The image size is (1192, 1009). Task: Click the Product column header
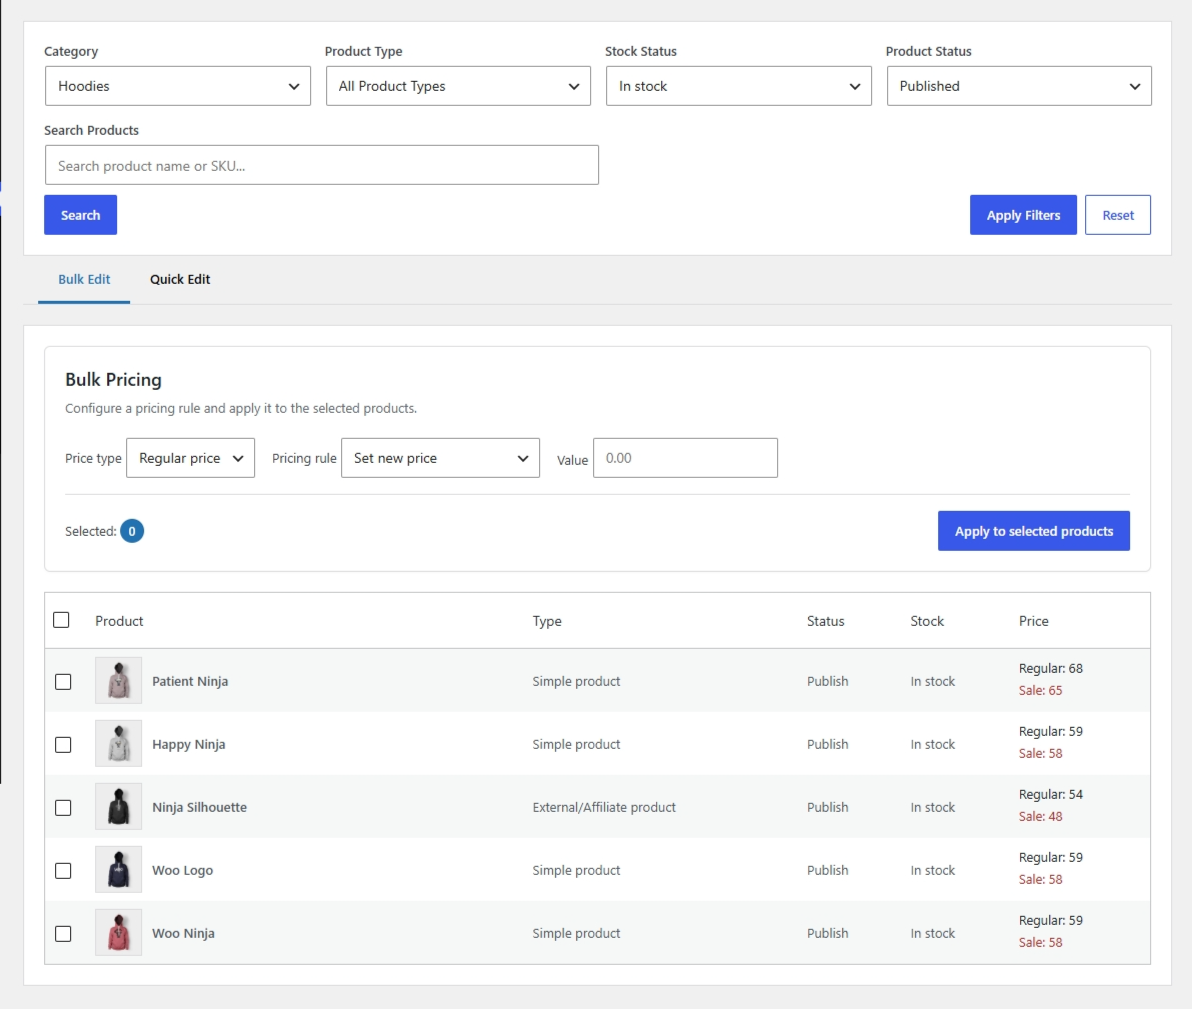point(119,621)
